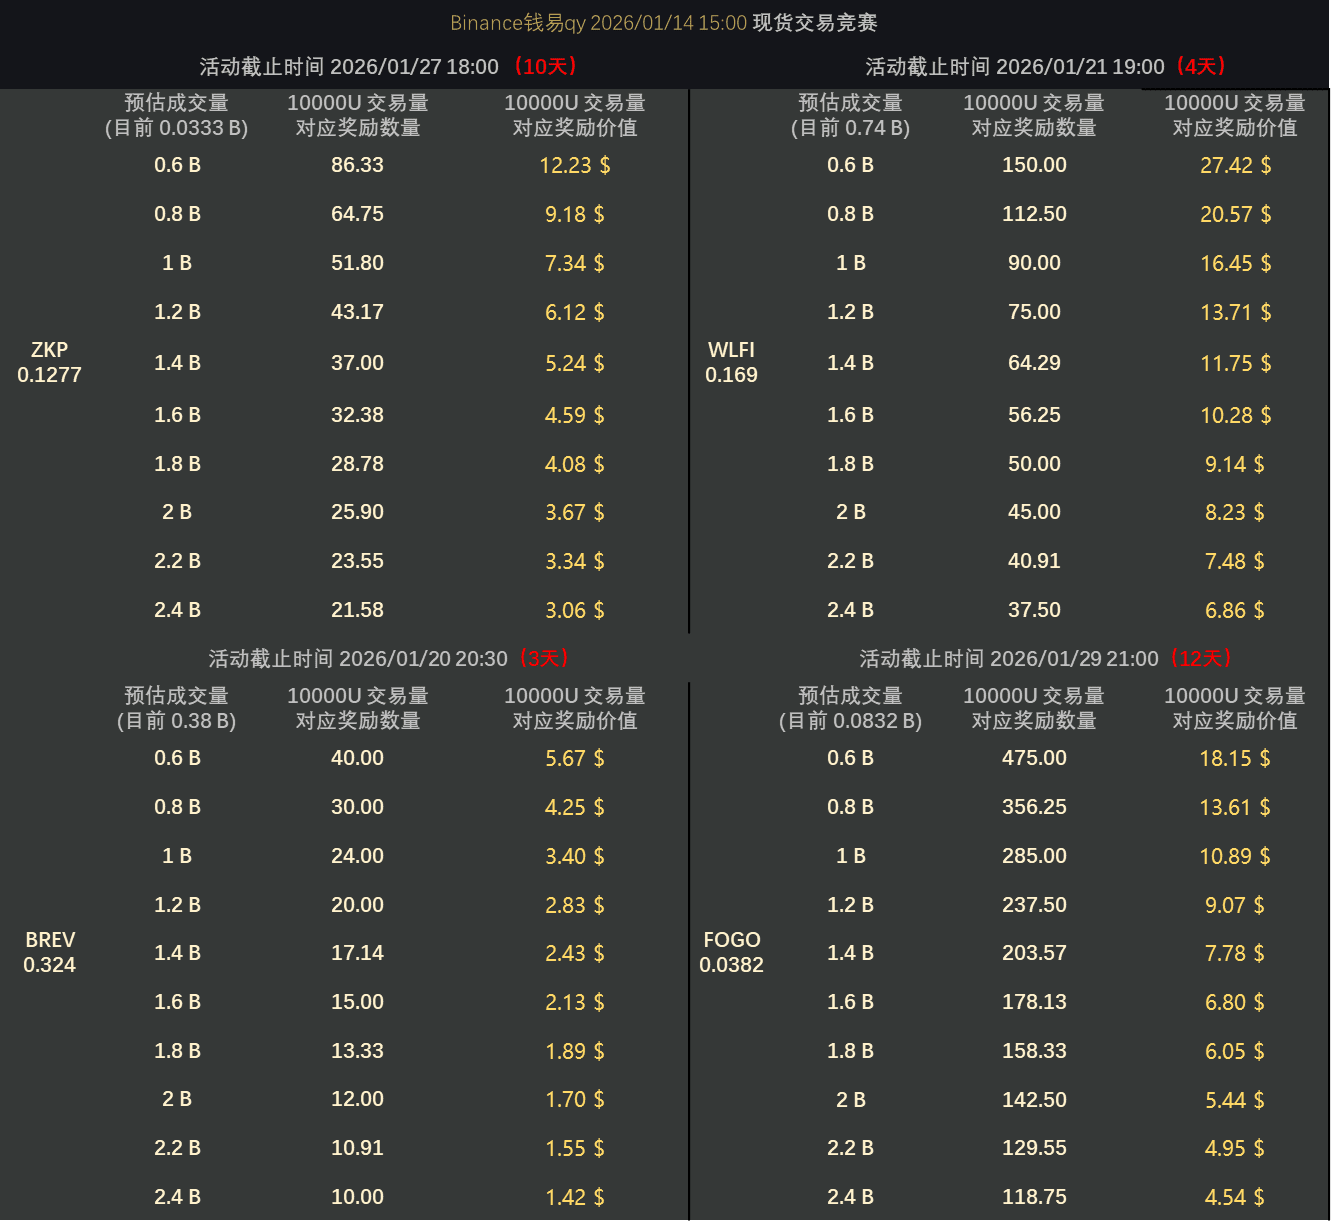Select the quantity '24.00'
Viewport: 1332px width, 1222px height.
[x=357, y=856]
